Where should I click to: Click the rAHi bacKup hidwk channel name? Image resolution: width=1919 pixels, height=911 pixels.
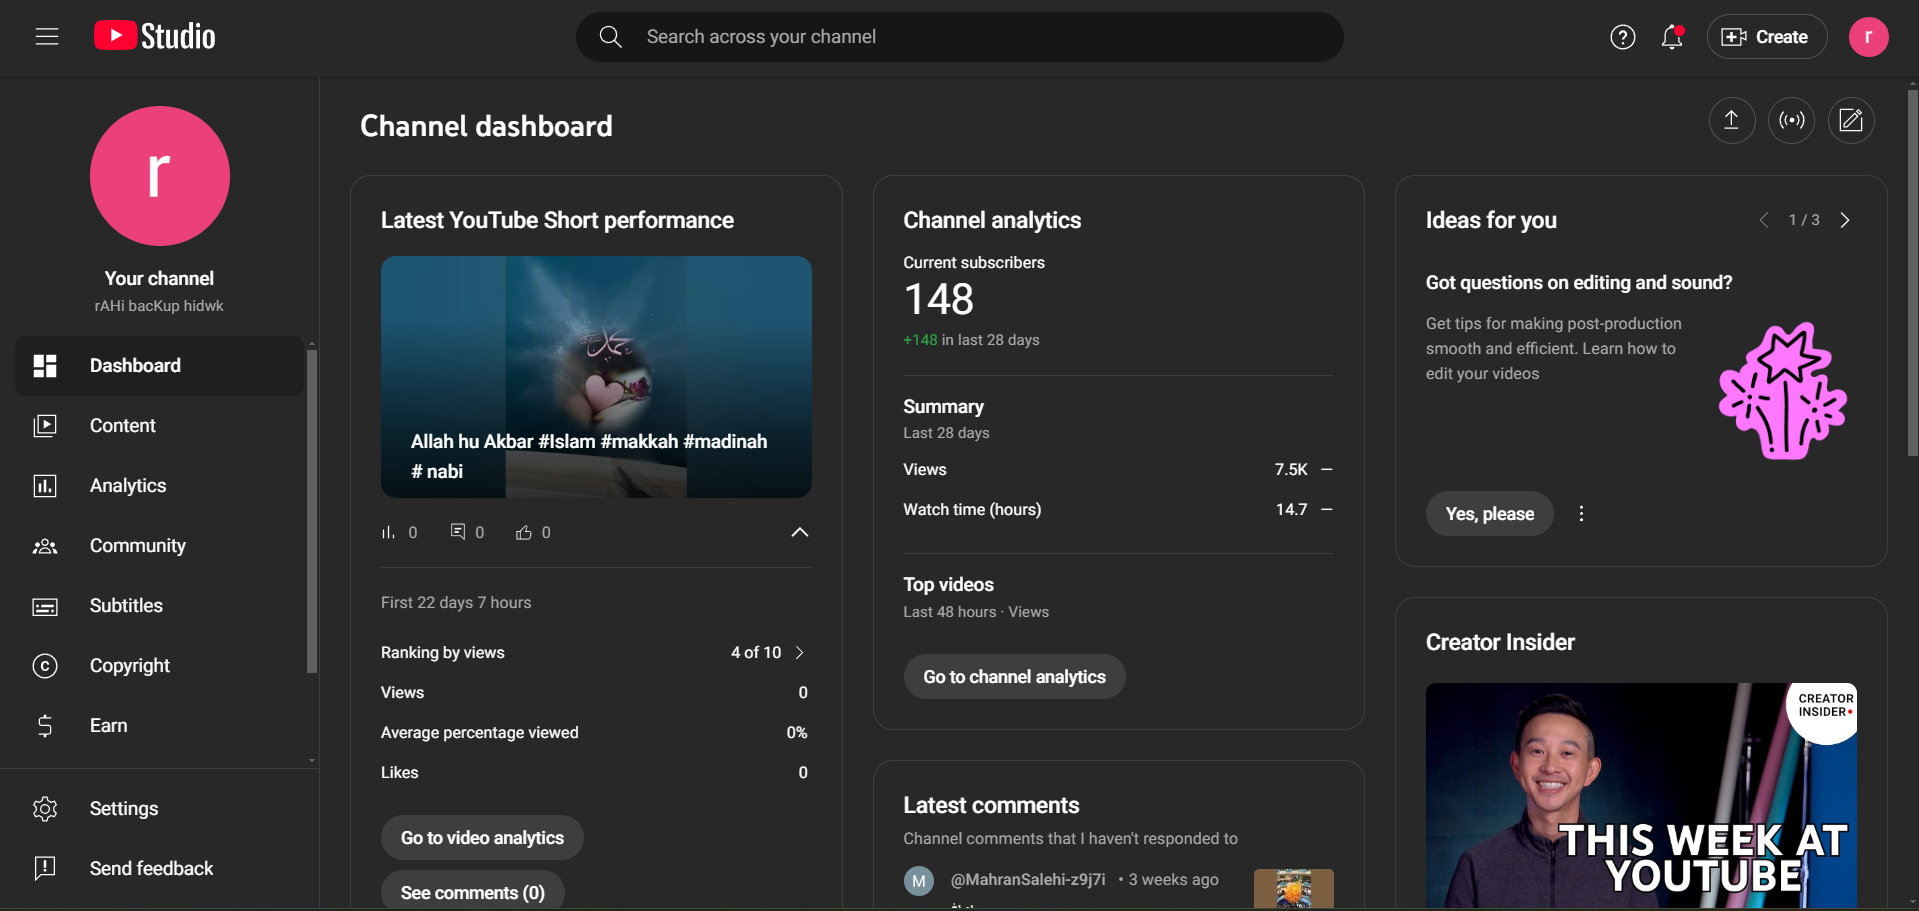pyautogui.click(x=159, y=306)
